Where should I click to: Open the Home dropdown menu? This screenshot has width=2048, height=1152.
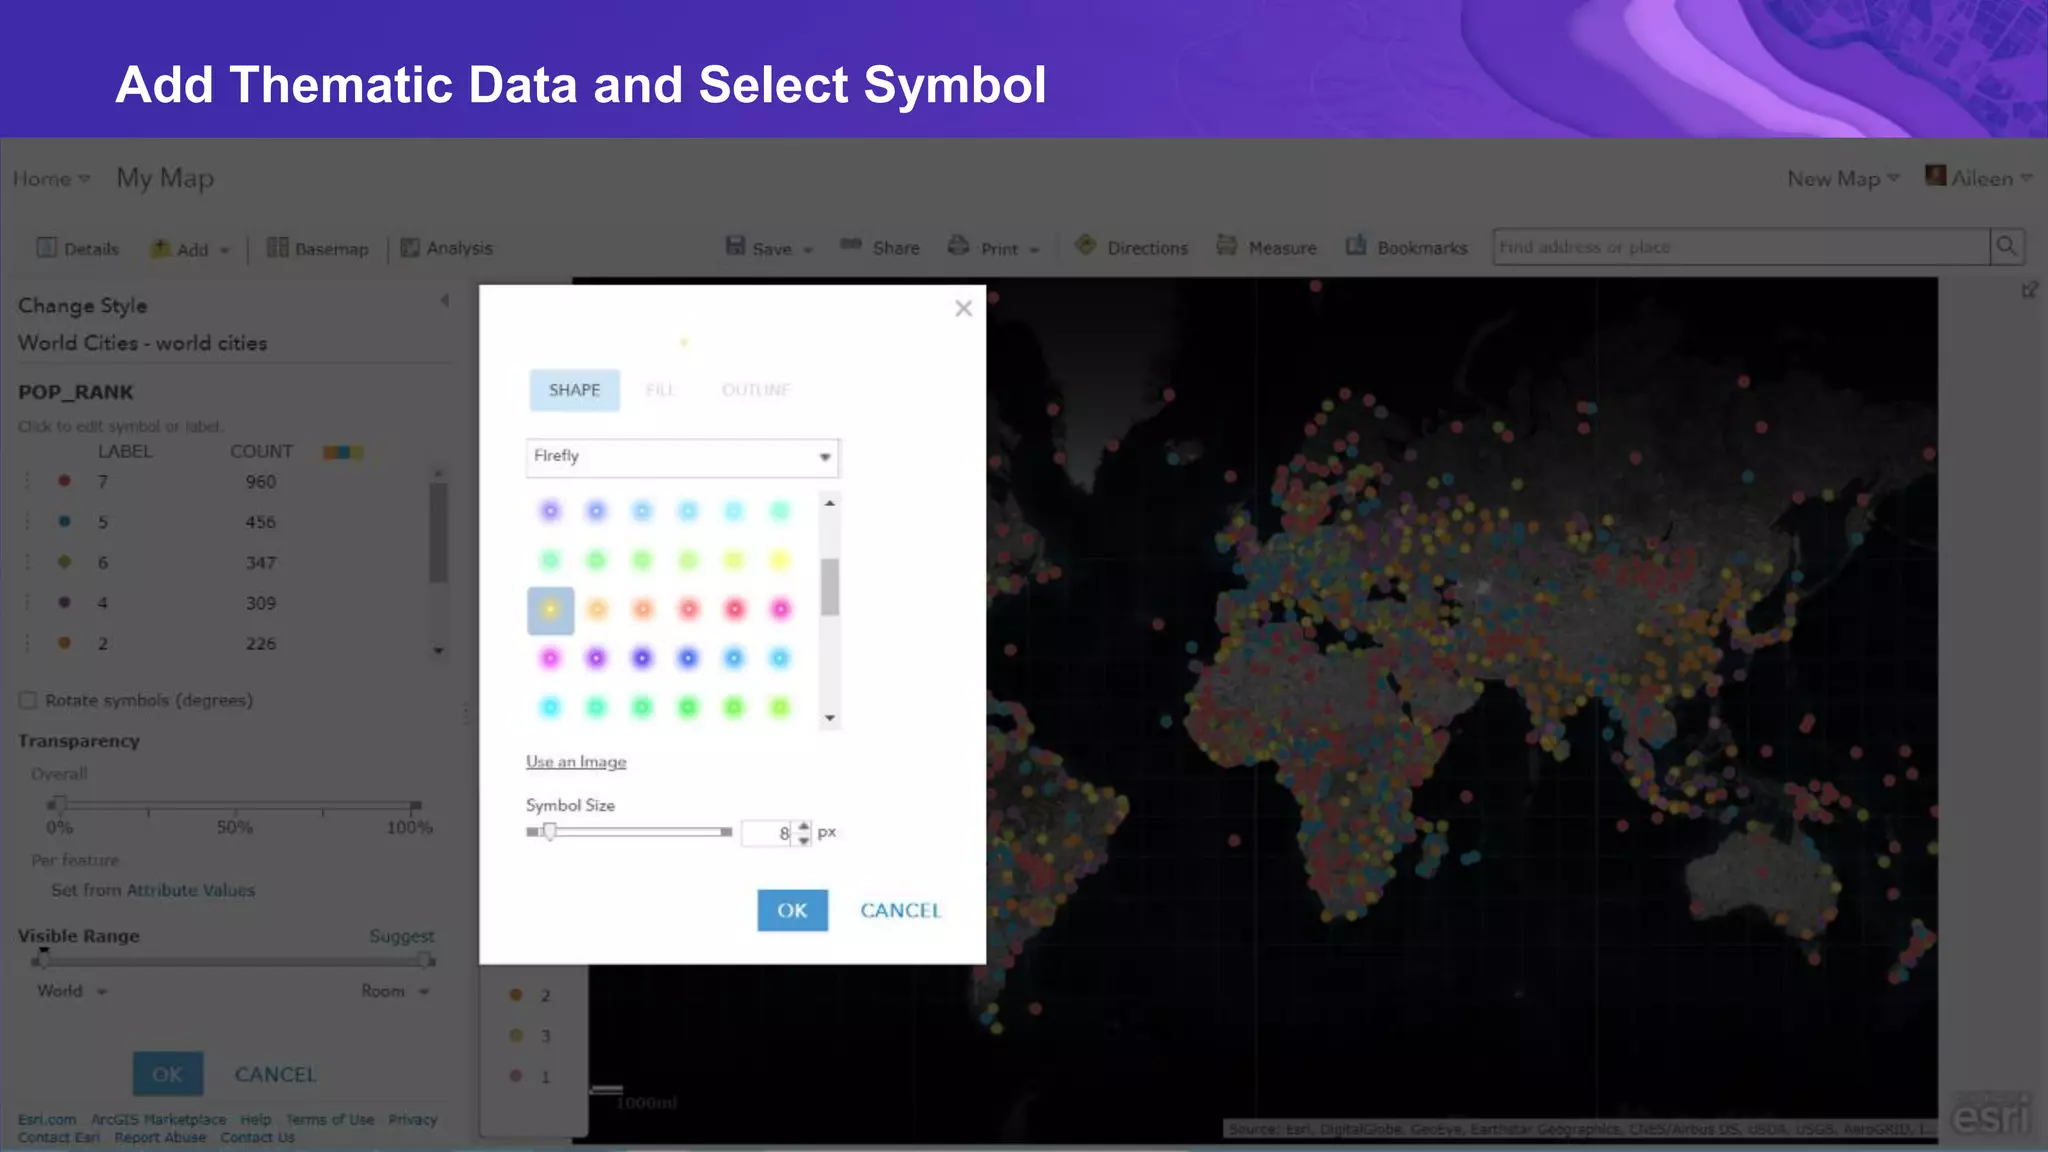(51, 179)
